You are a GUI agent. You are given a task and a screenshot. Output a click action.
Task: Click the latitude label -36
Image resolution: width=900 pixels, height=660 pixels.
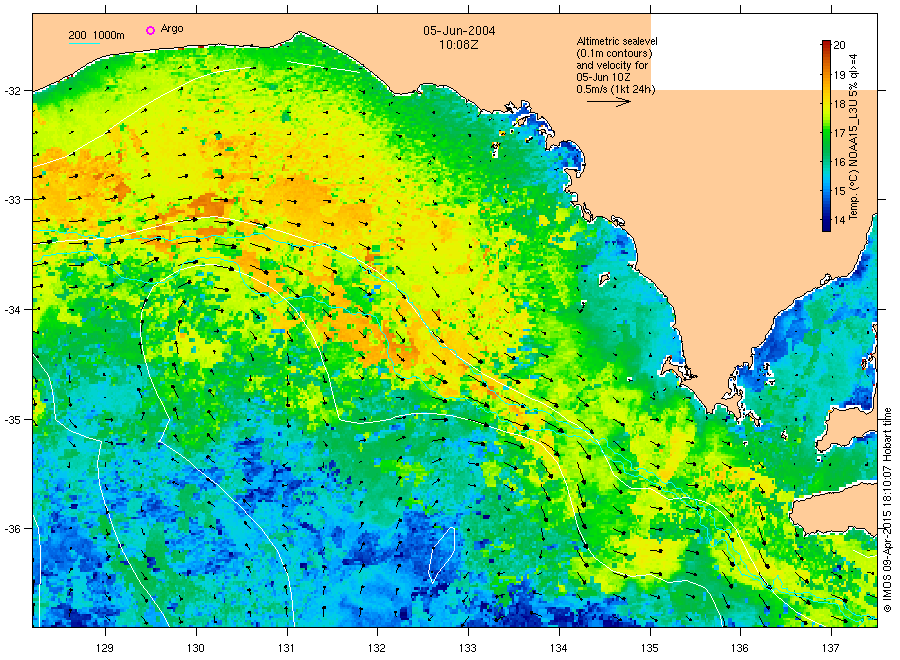(12, 529)
